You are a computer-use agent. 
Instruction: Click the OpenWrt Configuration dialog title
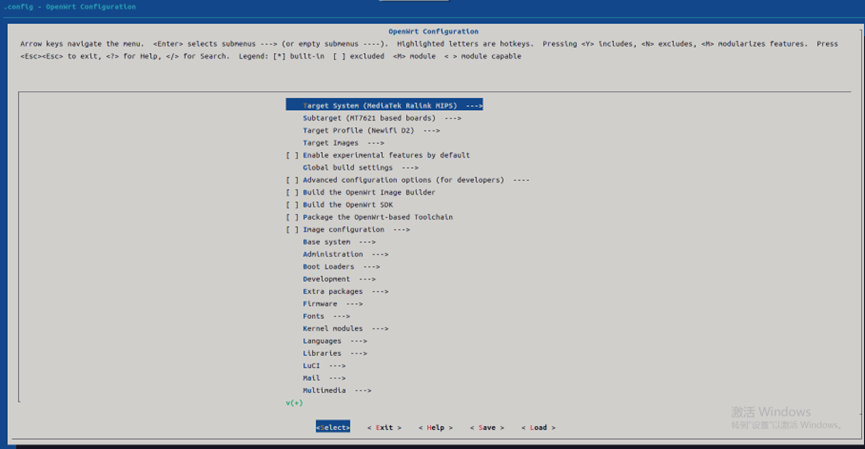(433, 31)
